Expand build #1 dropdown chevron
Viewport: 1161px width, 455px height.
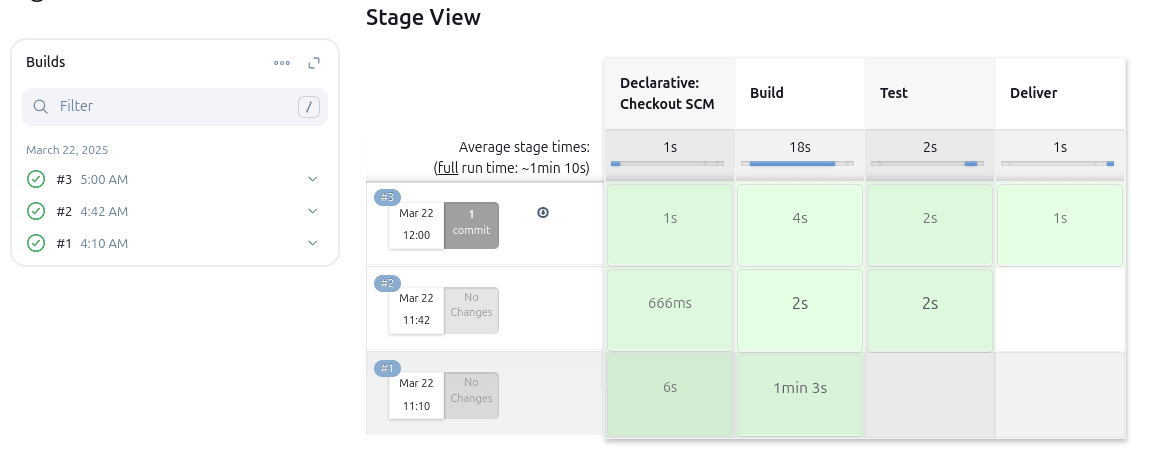point(312,243)
